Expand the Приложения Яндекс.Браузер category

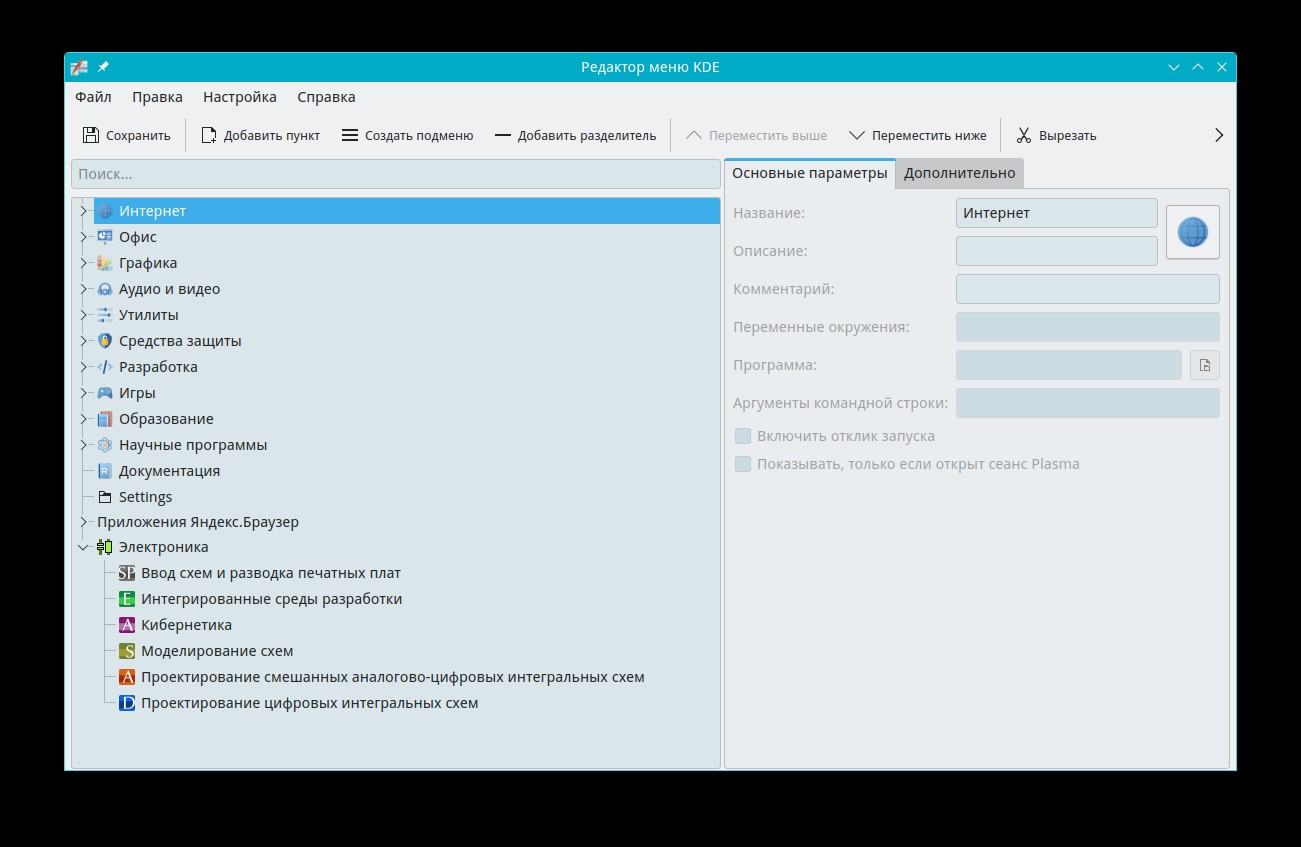(84, 522)
